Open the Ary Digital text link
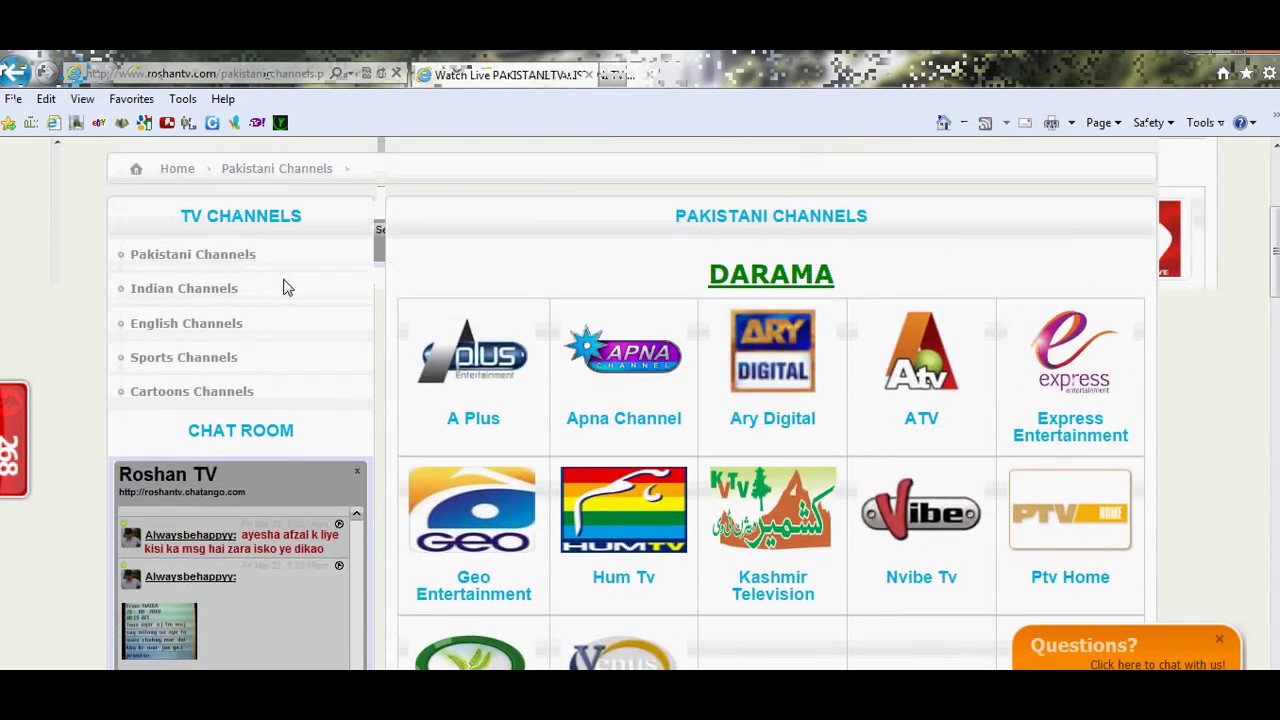The image size is (1280, 720). point(772,418)
